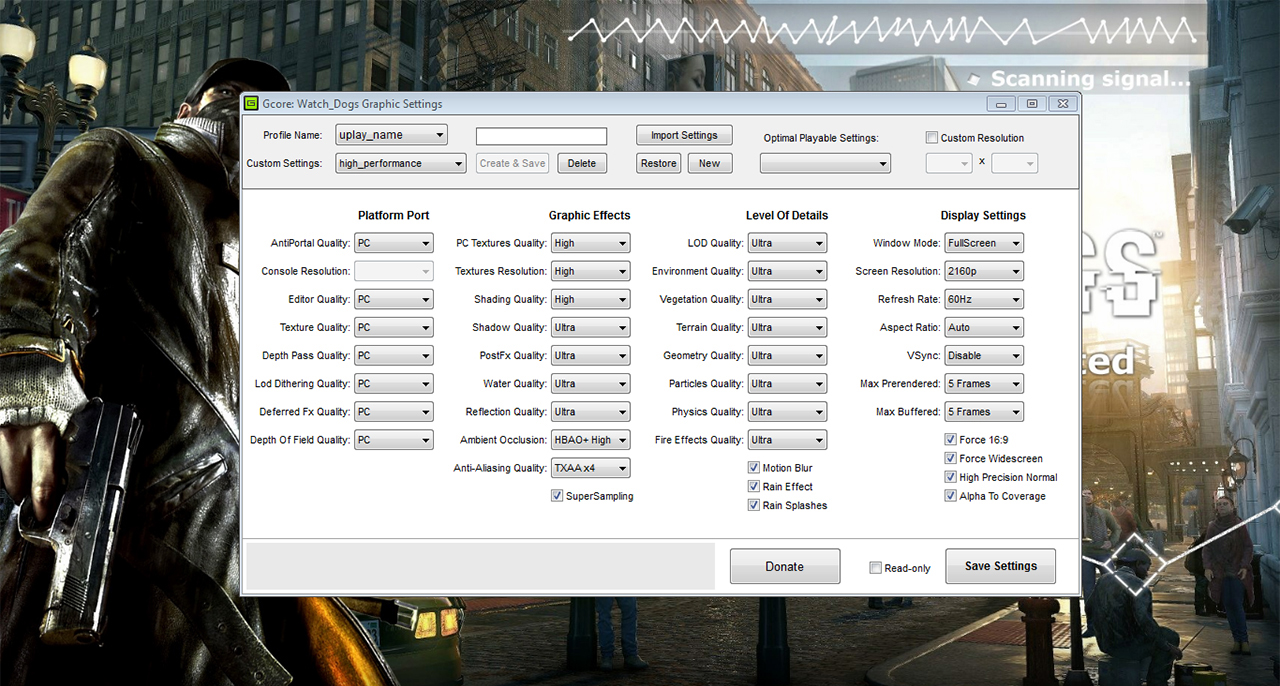Expand the Screen Resolution dropdown
This screenshot has width=1280, height=686.
click(984, 271)
